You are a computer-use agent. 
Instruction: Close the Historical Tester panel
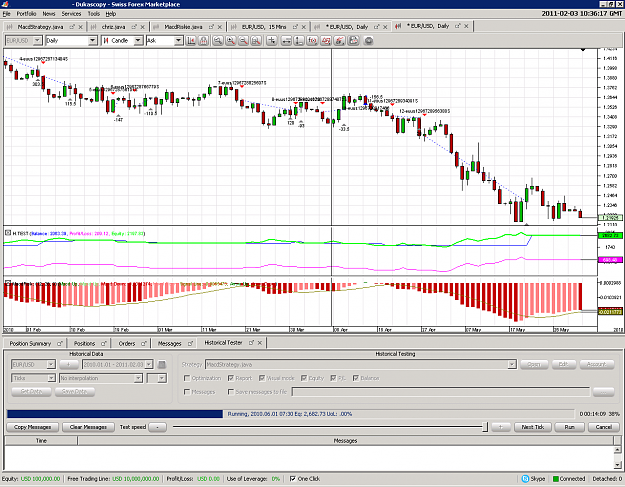click(x=260, y=343)
